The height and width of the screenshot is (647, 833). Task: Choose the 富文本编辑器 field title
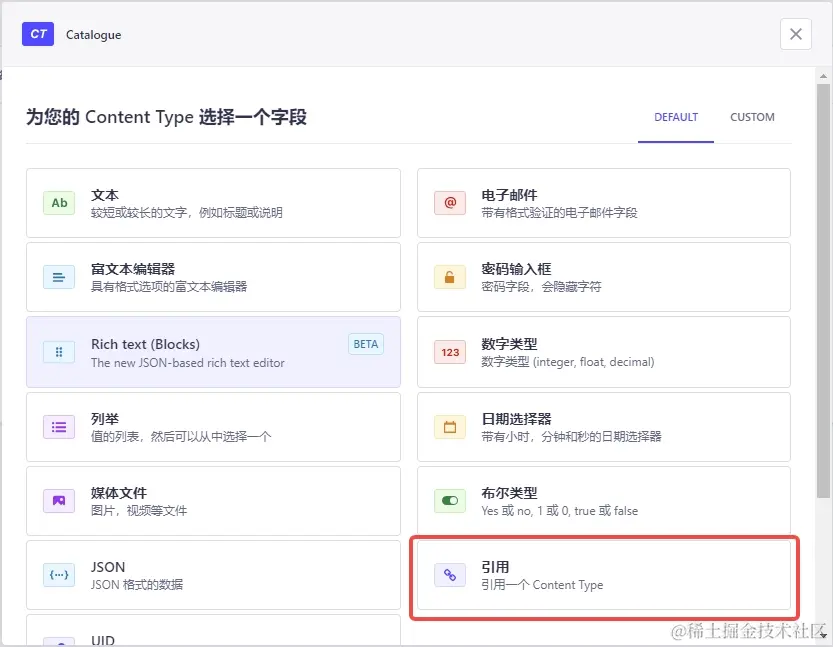click(x=133, y=269)
